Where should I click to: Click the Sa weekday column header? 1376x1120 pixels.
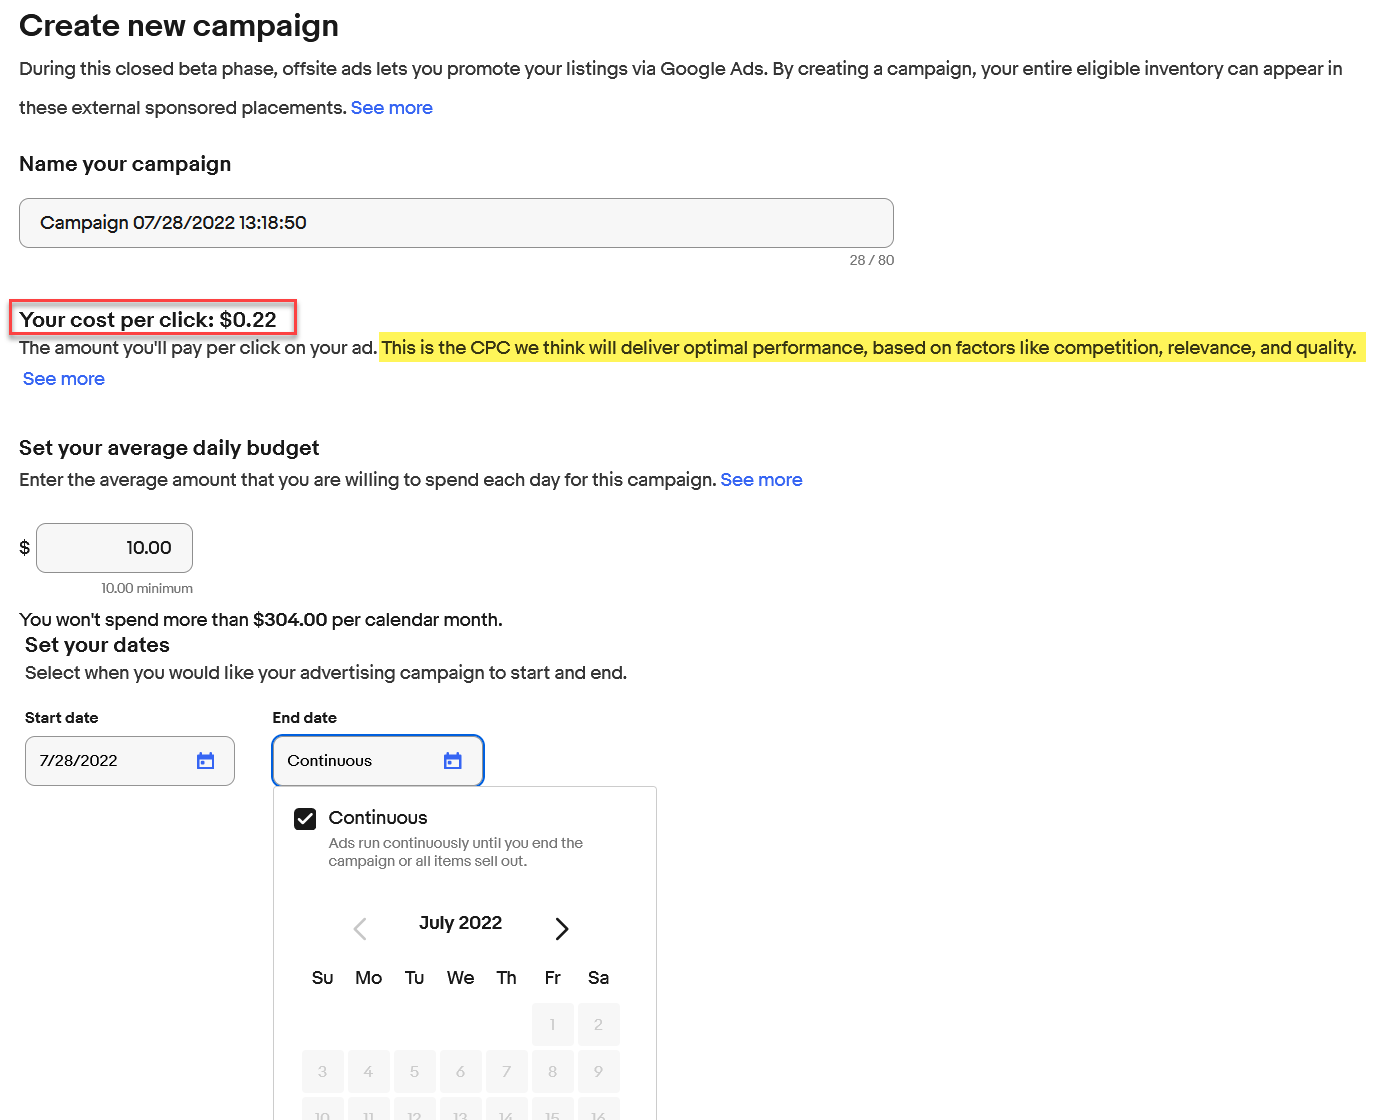tap(599, 978)
